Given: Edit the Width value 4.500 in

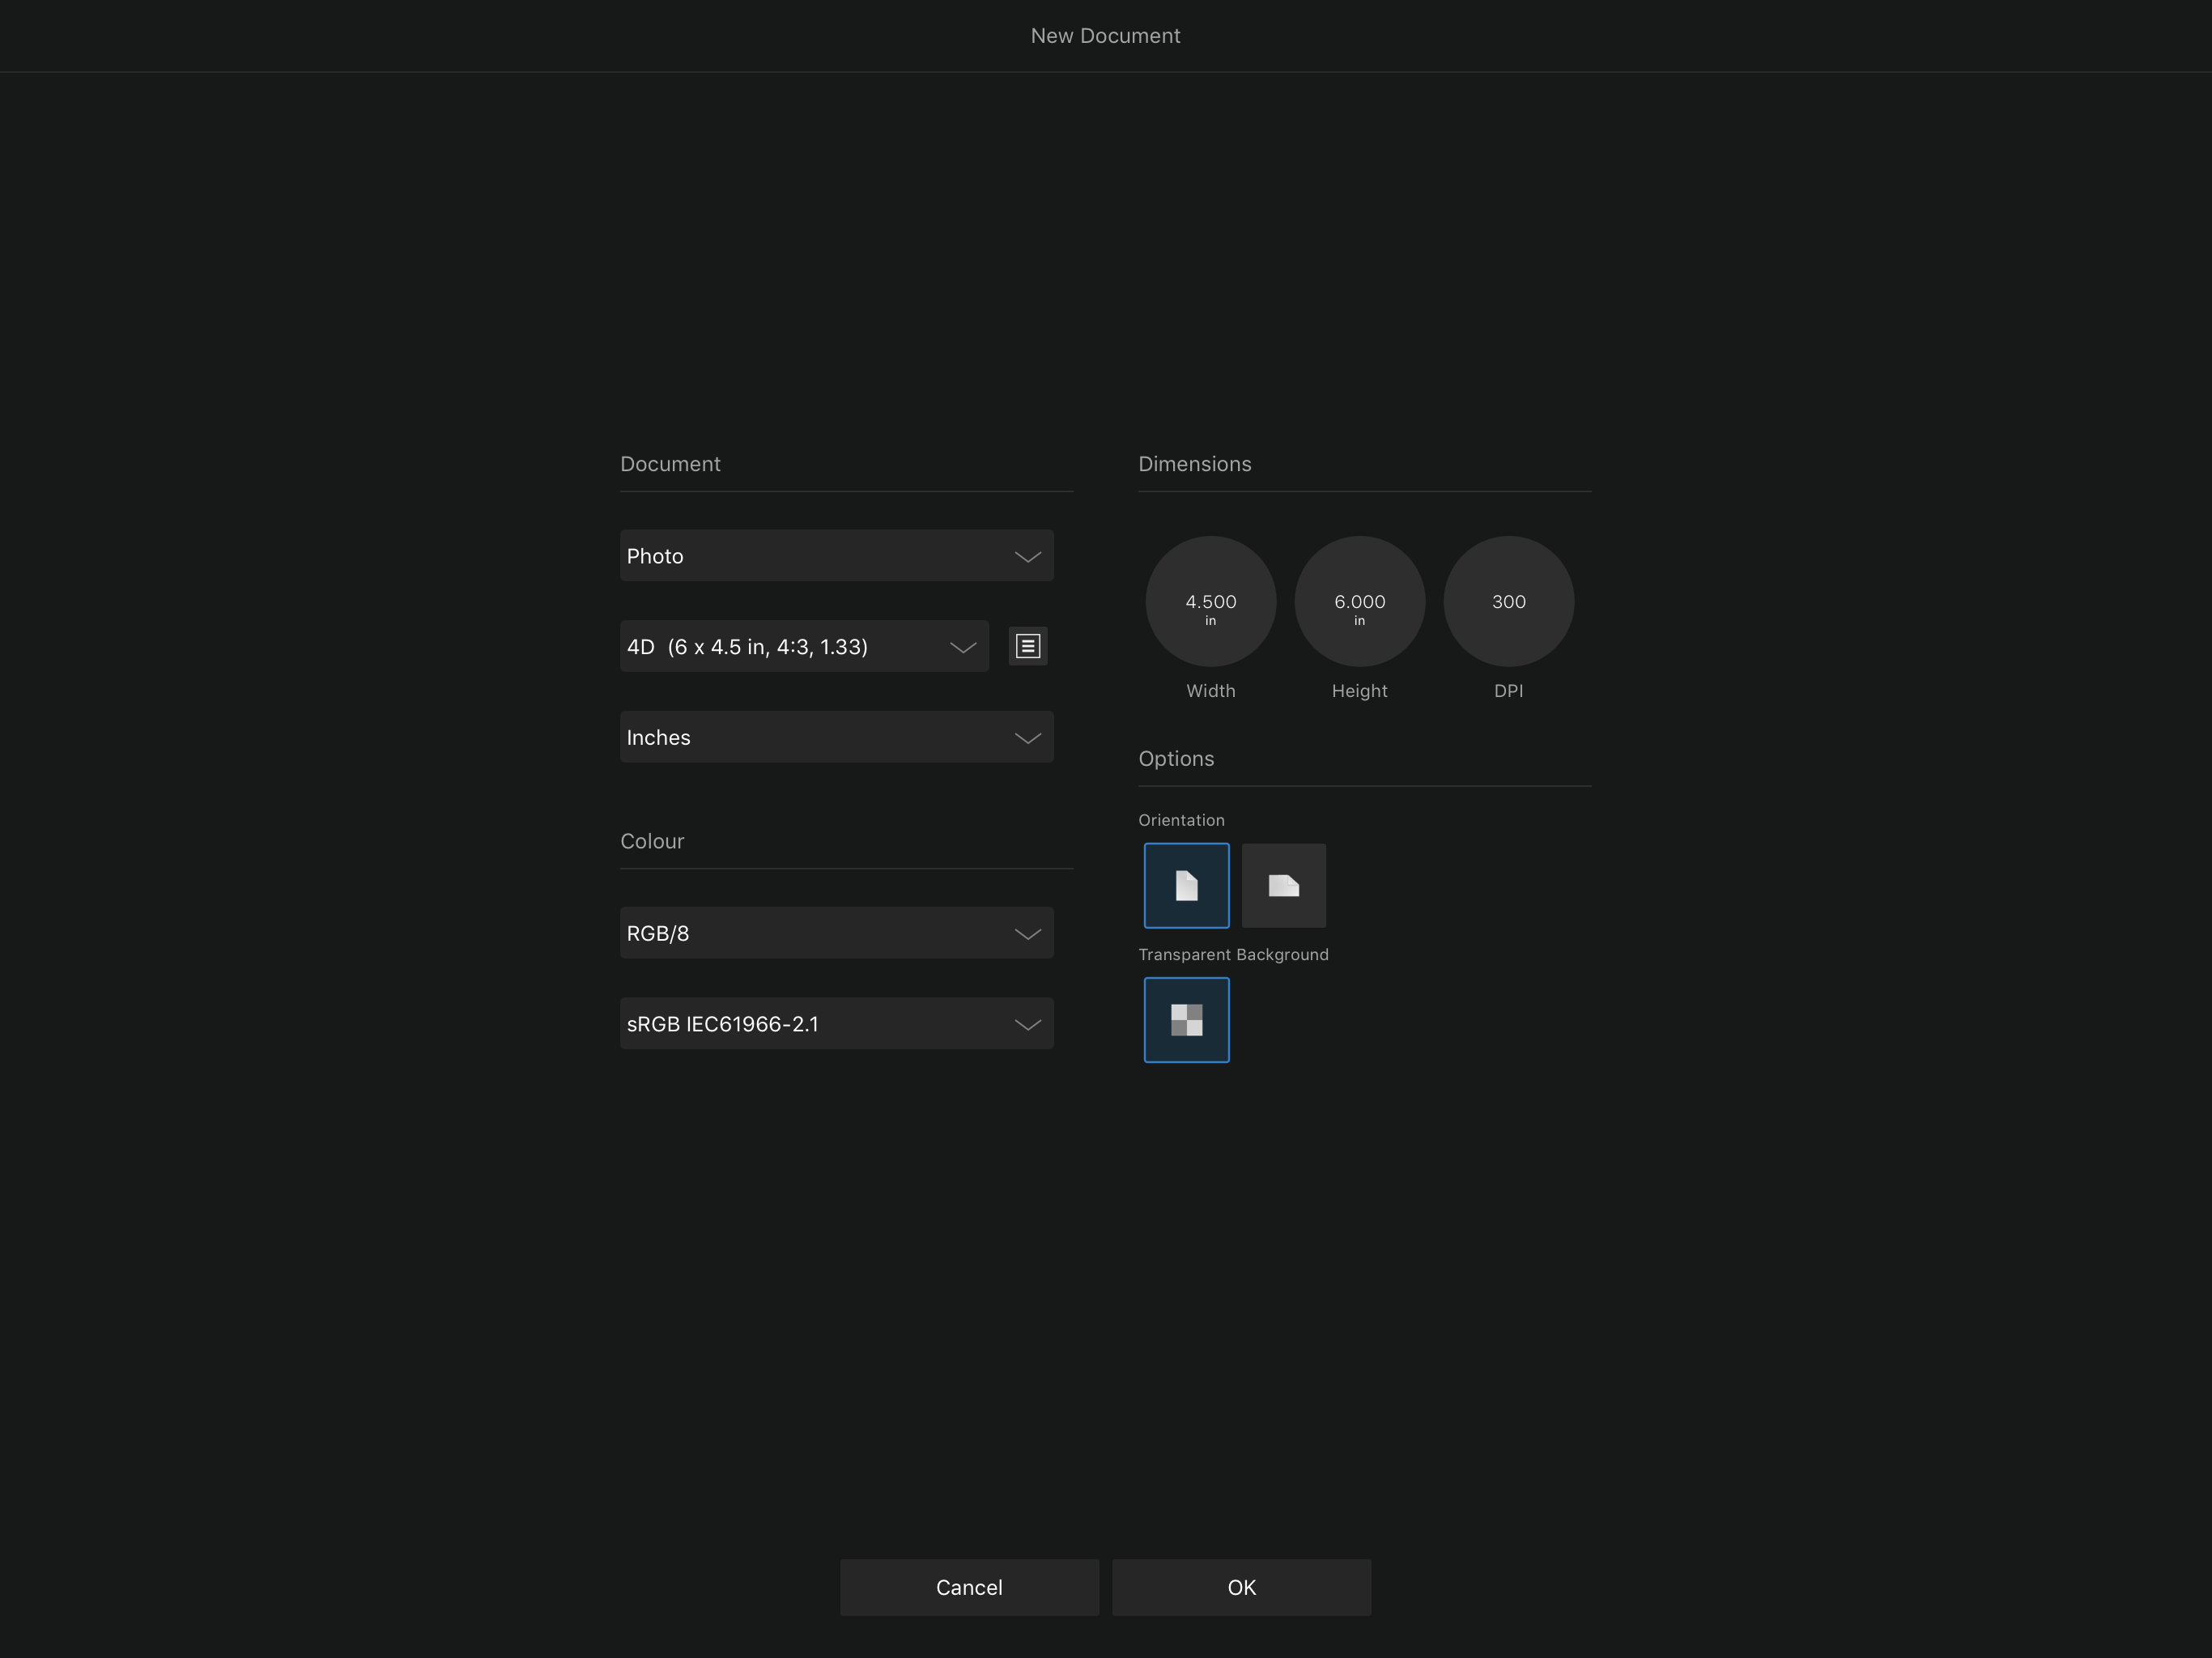Looking at the screenshot, I should (1210, 602).
